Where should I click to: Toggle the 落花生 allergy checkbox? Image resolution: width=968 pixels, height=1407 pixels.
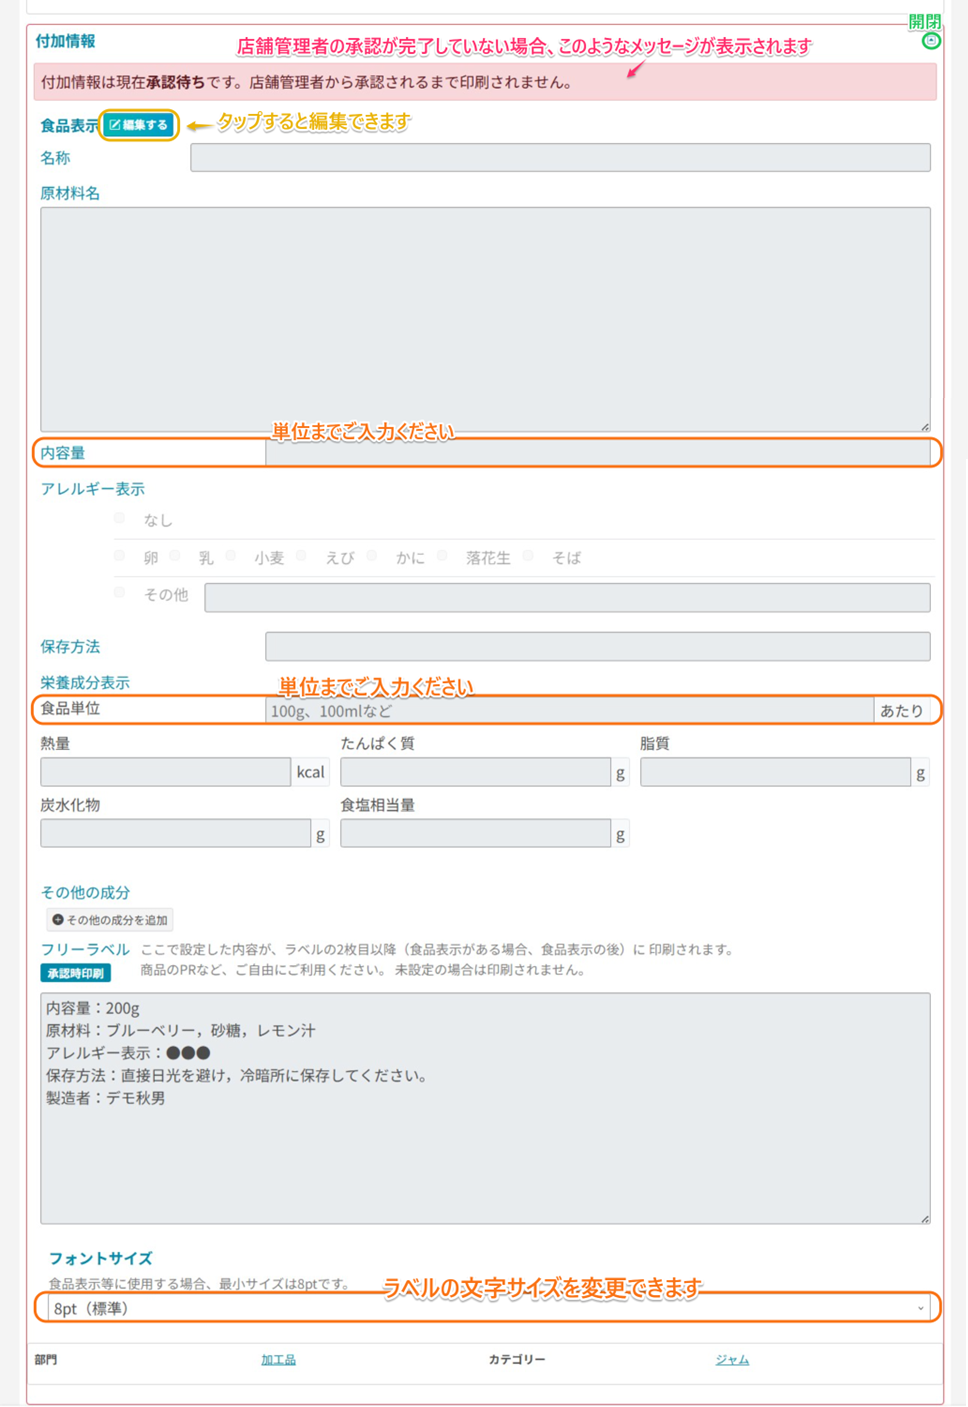[x=442, y=556]
